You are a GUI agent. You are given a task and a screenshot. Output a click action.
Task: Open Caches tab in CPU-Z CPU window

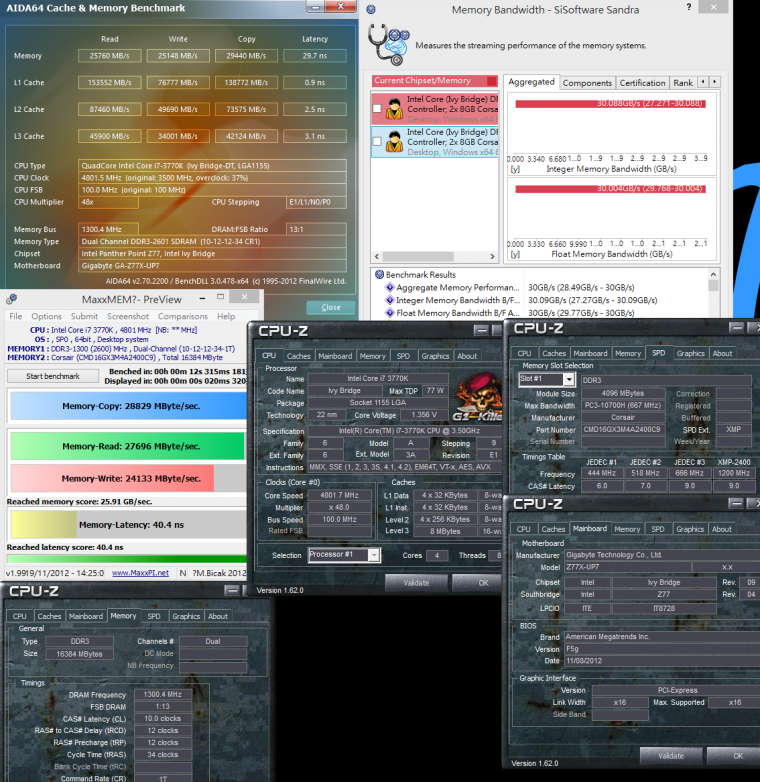298,356
